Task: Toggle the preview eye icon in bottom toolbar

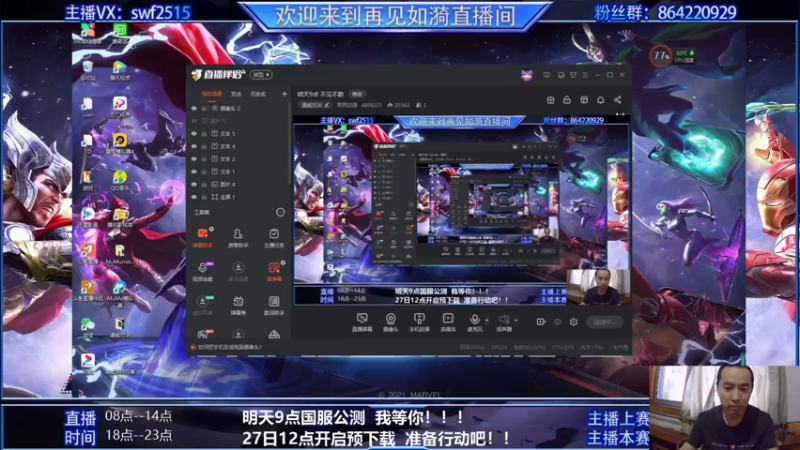Action: coord(558,322)
